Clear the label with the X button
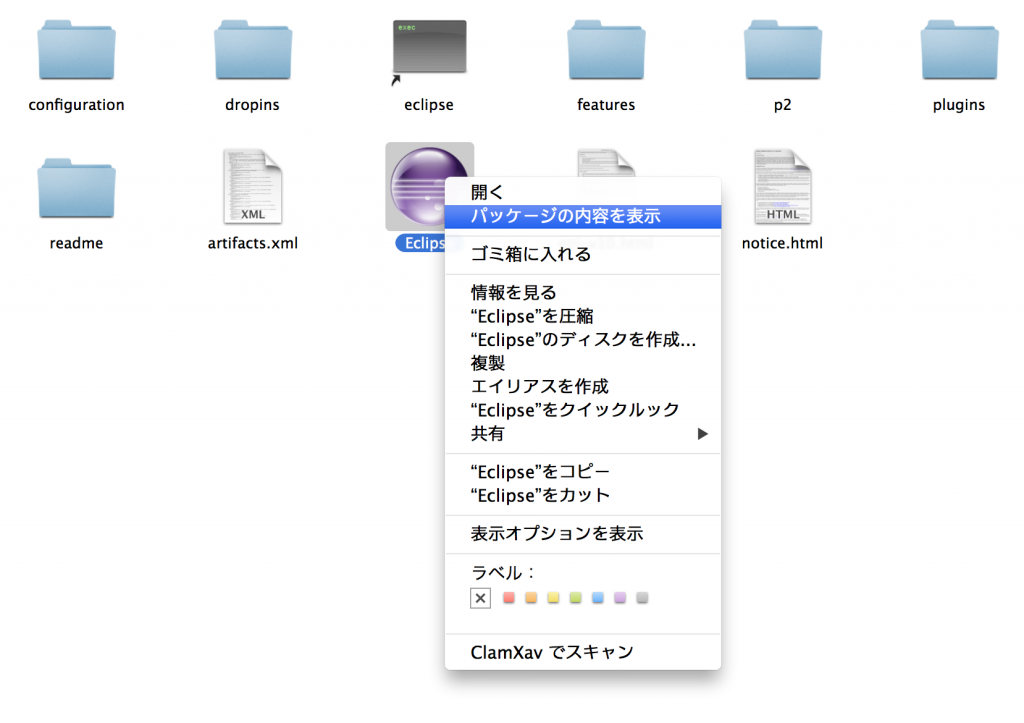 pyautogui.click(x=480, y=598)
